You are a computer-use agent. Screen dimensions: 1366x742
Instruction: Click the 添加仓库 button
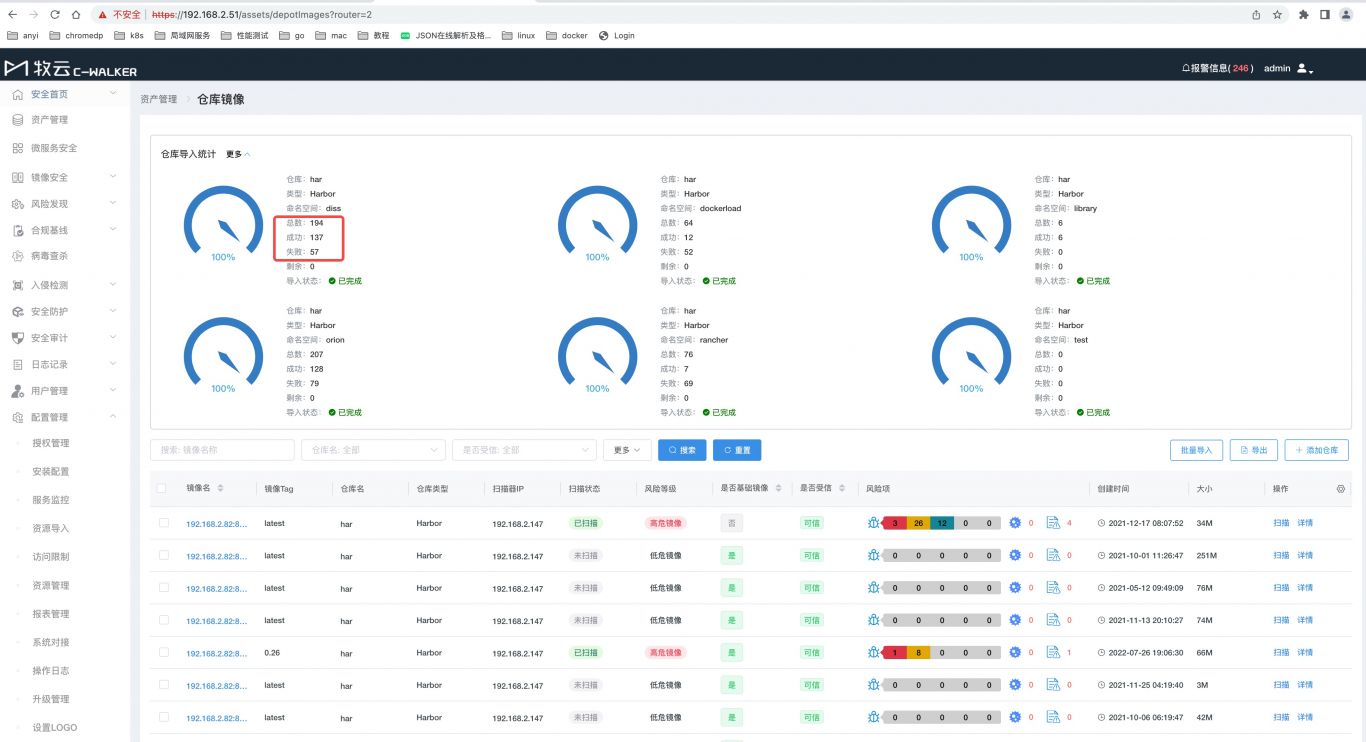[1317, 450]
